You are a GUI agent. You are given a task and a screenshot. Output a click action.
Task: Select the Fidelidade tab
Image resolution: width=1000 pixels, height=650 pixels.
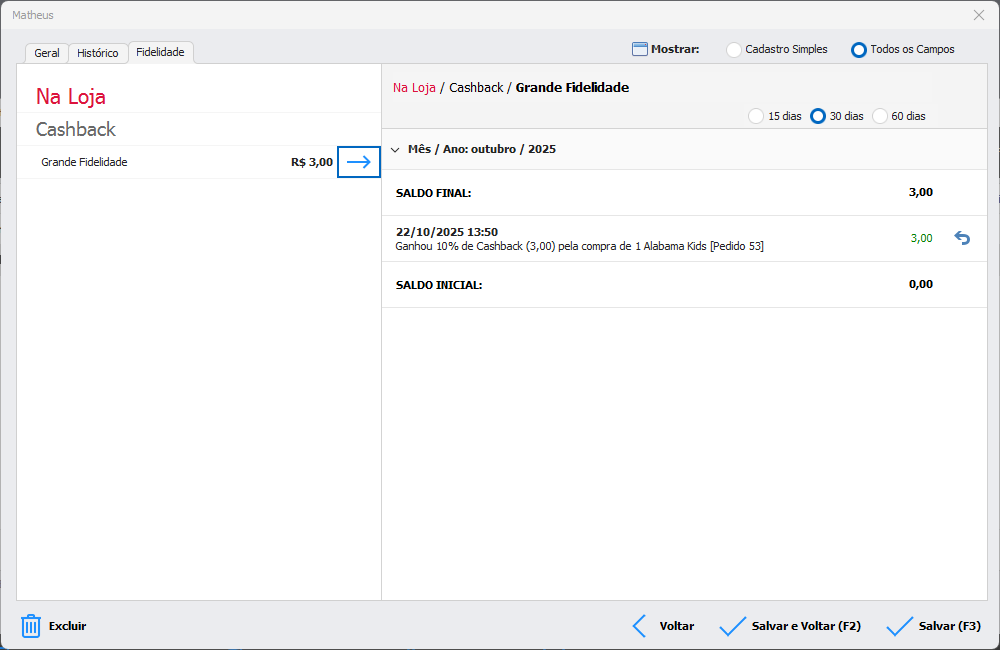[160, 52]
